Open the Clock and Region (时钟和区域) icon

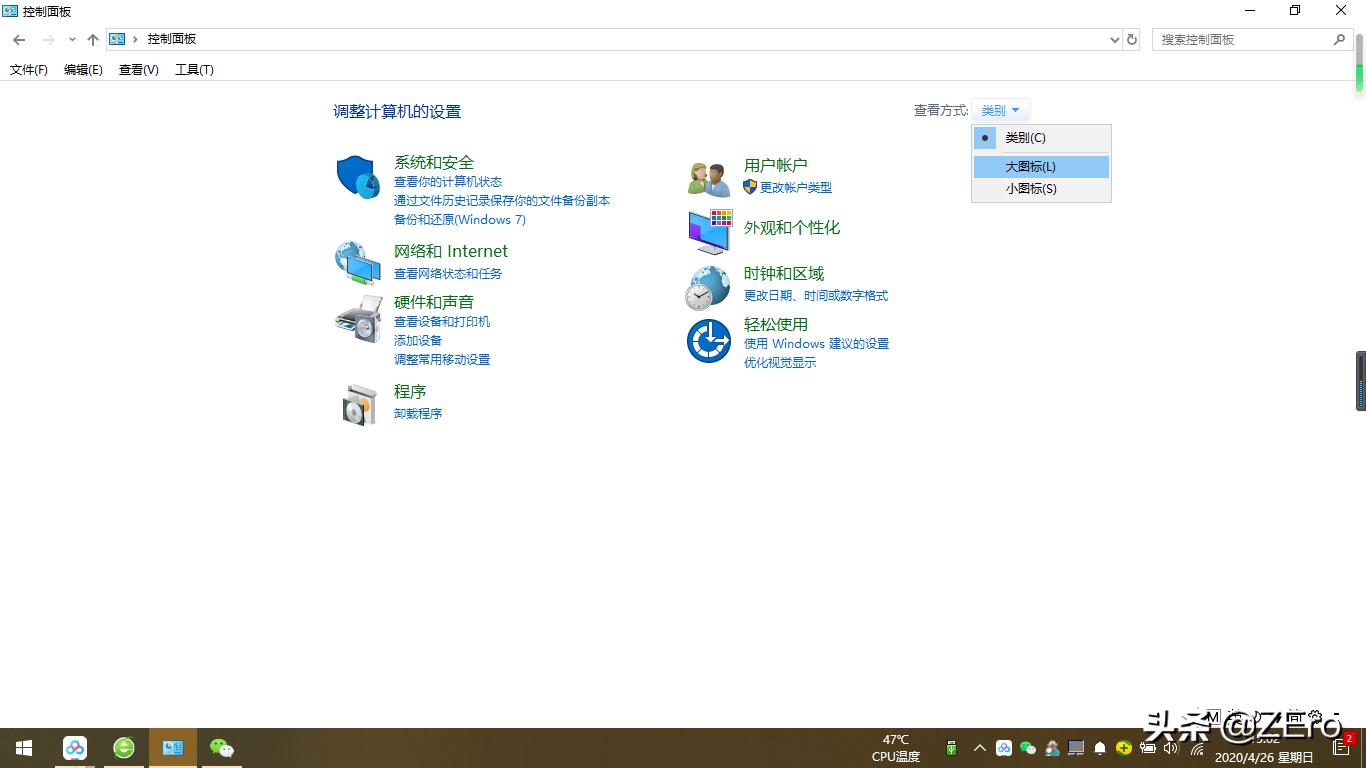click(707, 284)
